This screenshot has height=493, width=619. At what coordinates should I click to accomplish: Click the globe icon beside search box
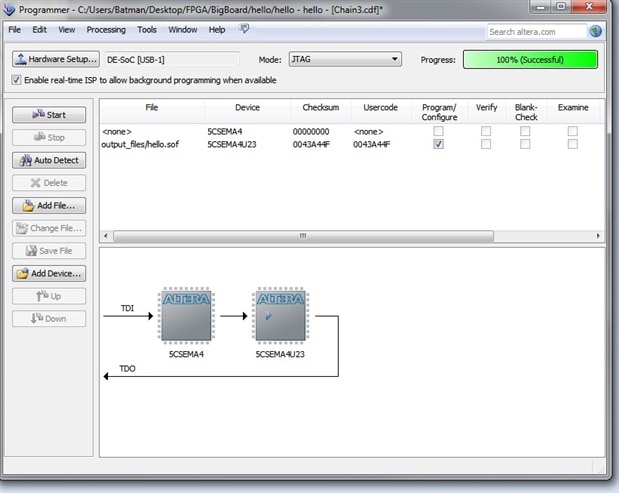596,31
